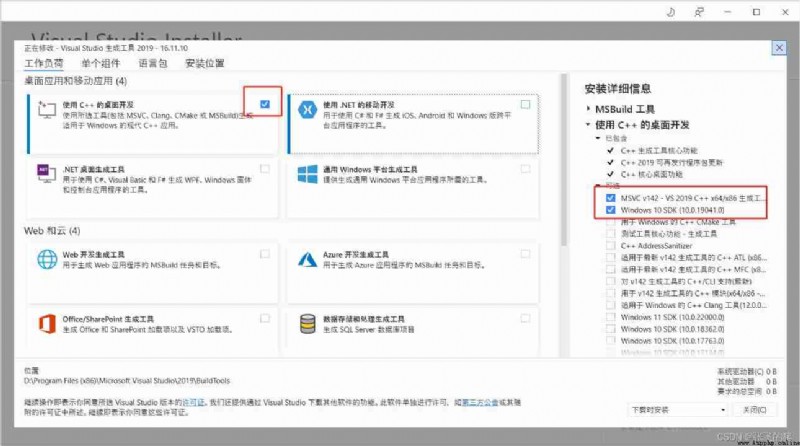Click the C++ 生成工具核心功能 included item
Image resolution: width=800 pixels, height=446 pixels.
point(659,151)
